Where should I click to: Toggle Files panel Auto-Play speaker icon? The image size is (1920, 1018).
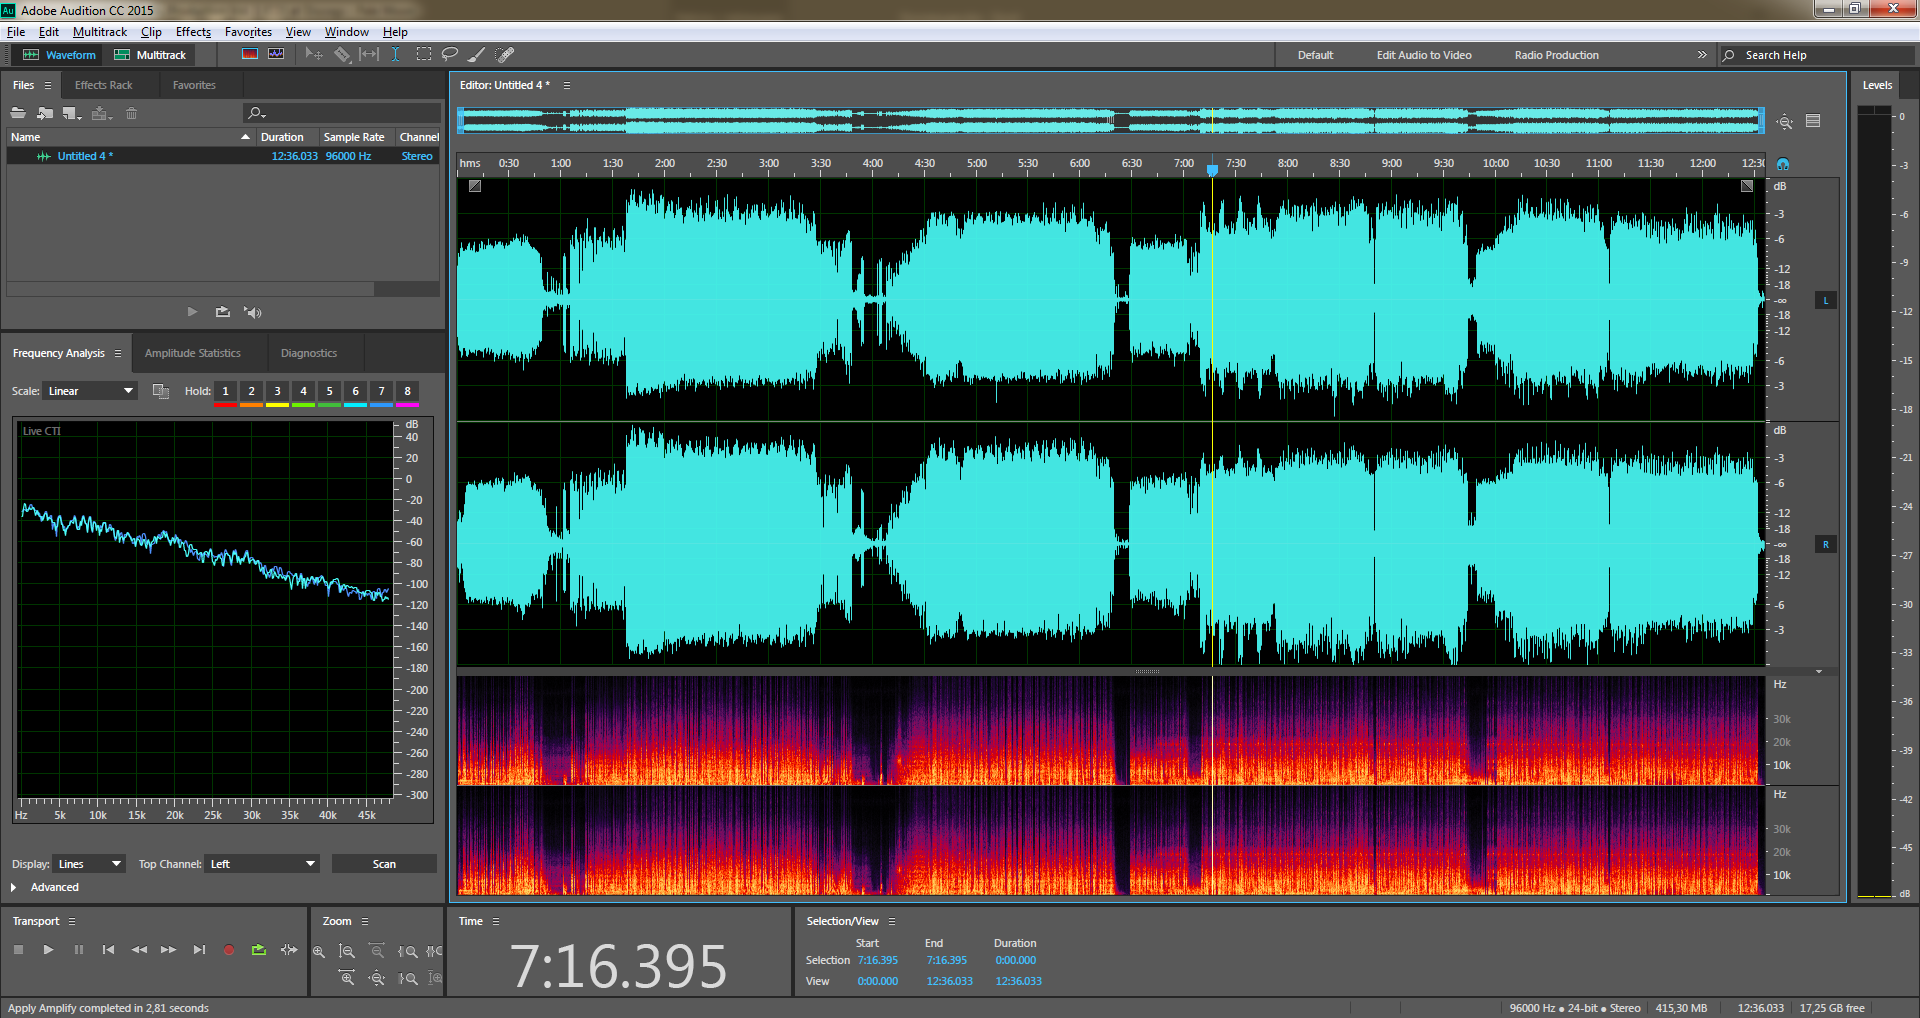[253, 312]
